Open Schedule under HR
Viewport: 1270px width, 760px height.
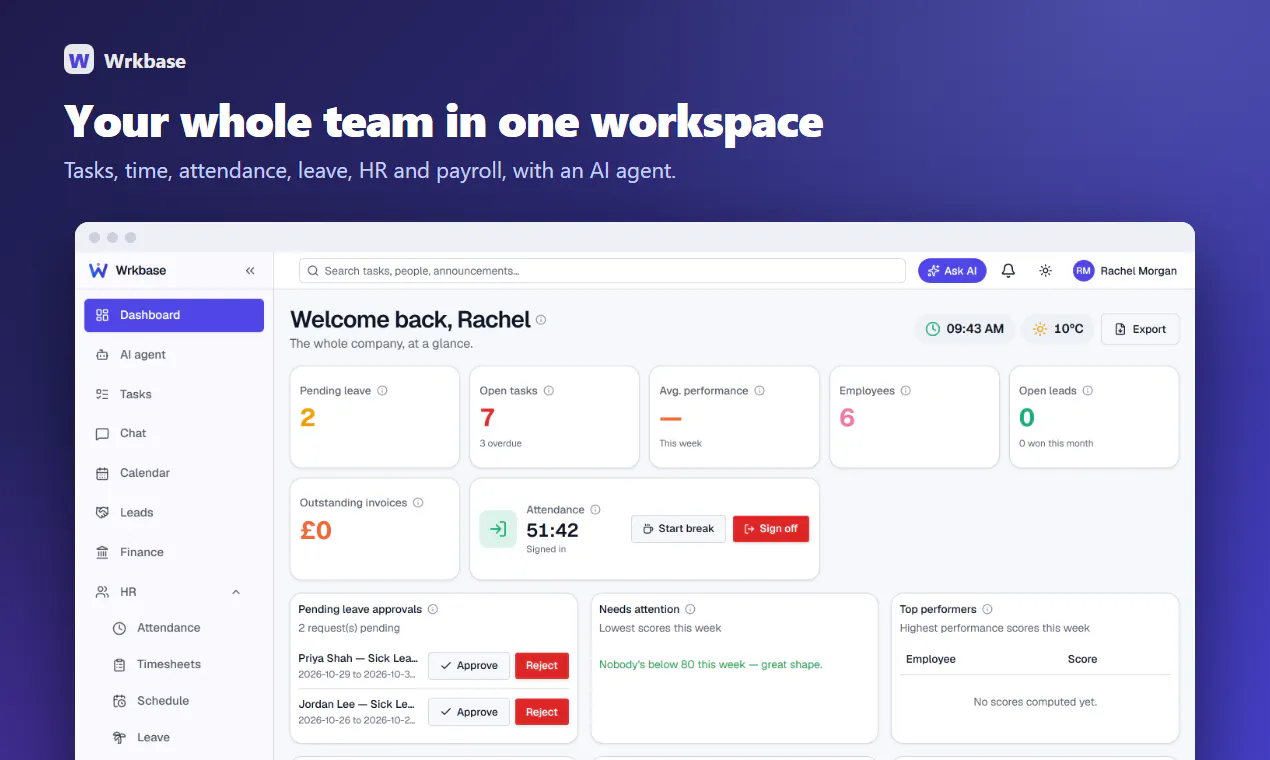182,701
